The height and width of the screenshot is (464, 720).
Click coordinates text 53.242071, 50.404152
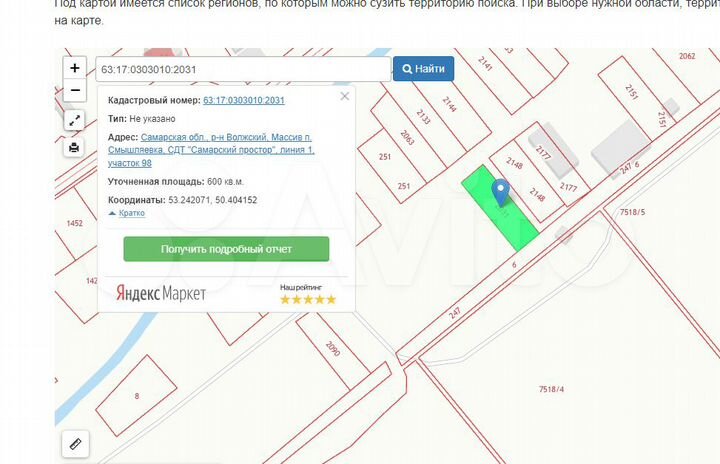tap(213, 200)
